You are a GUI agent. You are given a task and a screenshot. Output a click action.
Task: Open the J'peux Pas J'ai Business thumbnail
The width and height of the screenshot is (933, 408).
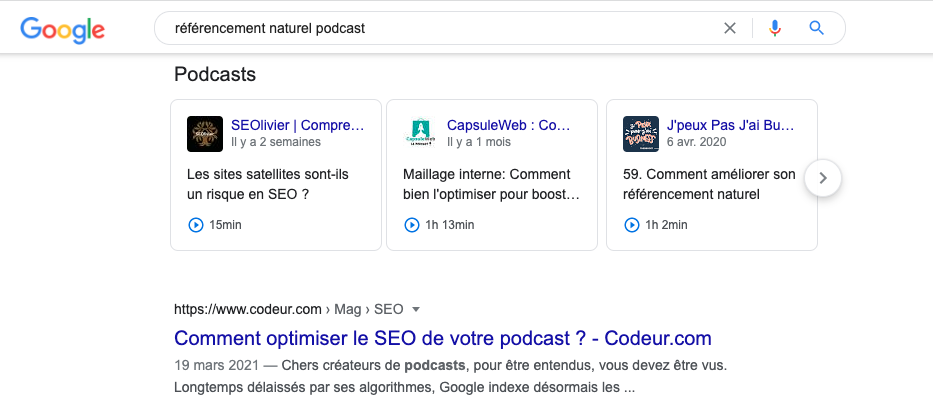pyautogui.click(x=641, y=134)
